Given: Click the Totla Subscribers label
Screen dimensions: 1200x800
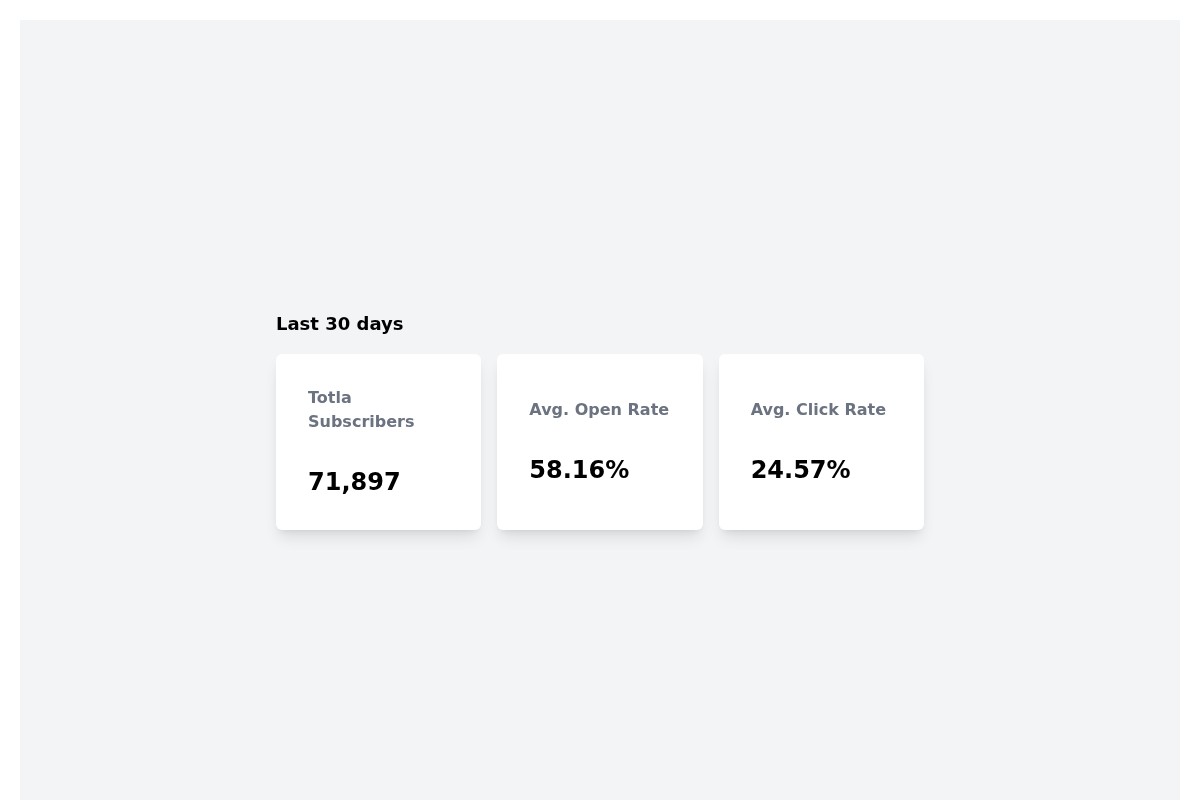Looking at the screenshot, I should tap(361, 409).
